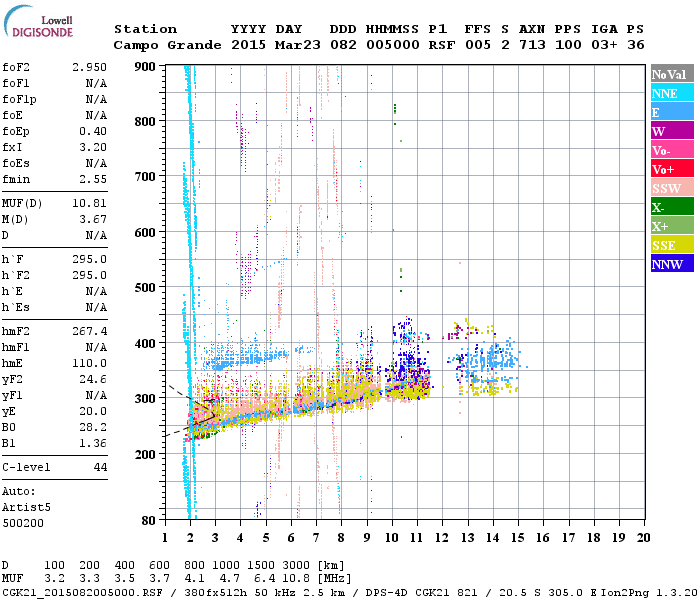Click the fmin value 2.55
The image size is (700, 600).
93,179
